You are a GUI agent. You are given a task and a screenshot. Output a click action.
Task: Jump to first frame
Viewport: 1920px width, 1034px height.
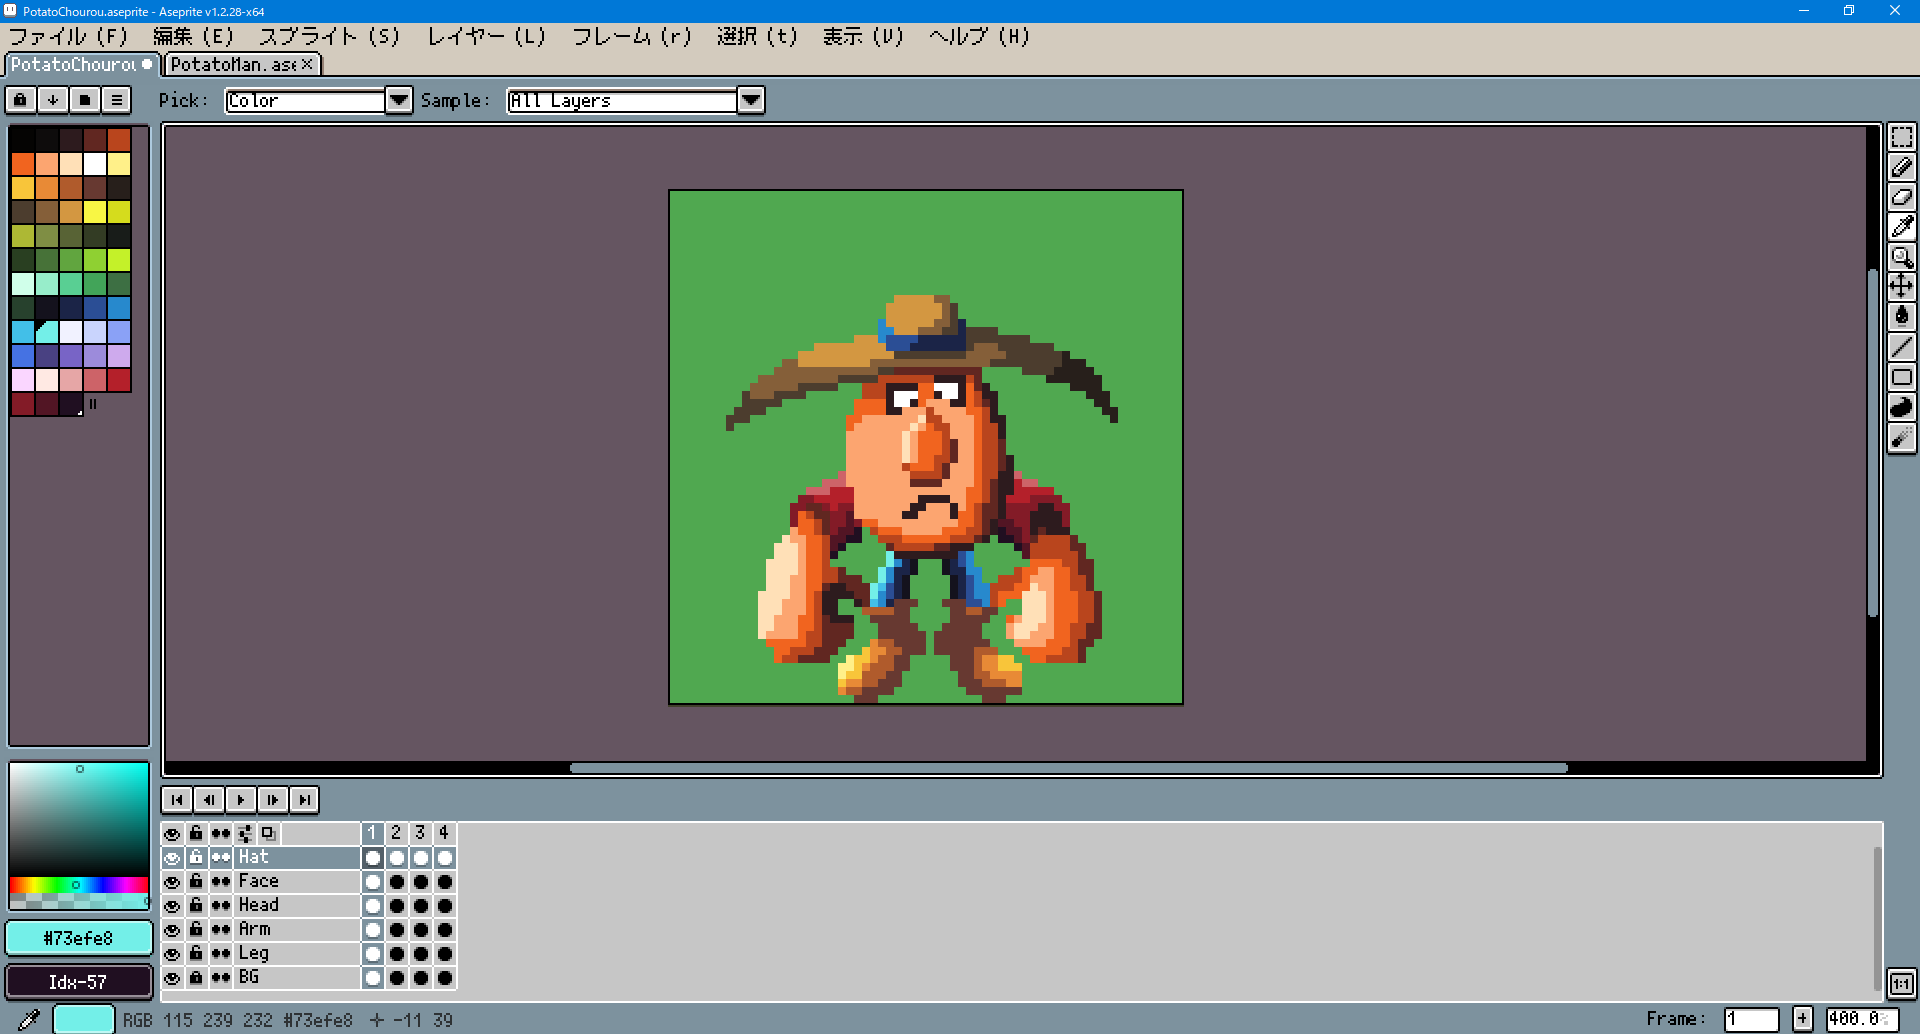(x=176, y=800)
